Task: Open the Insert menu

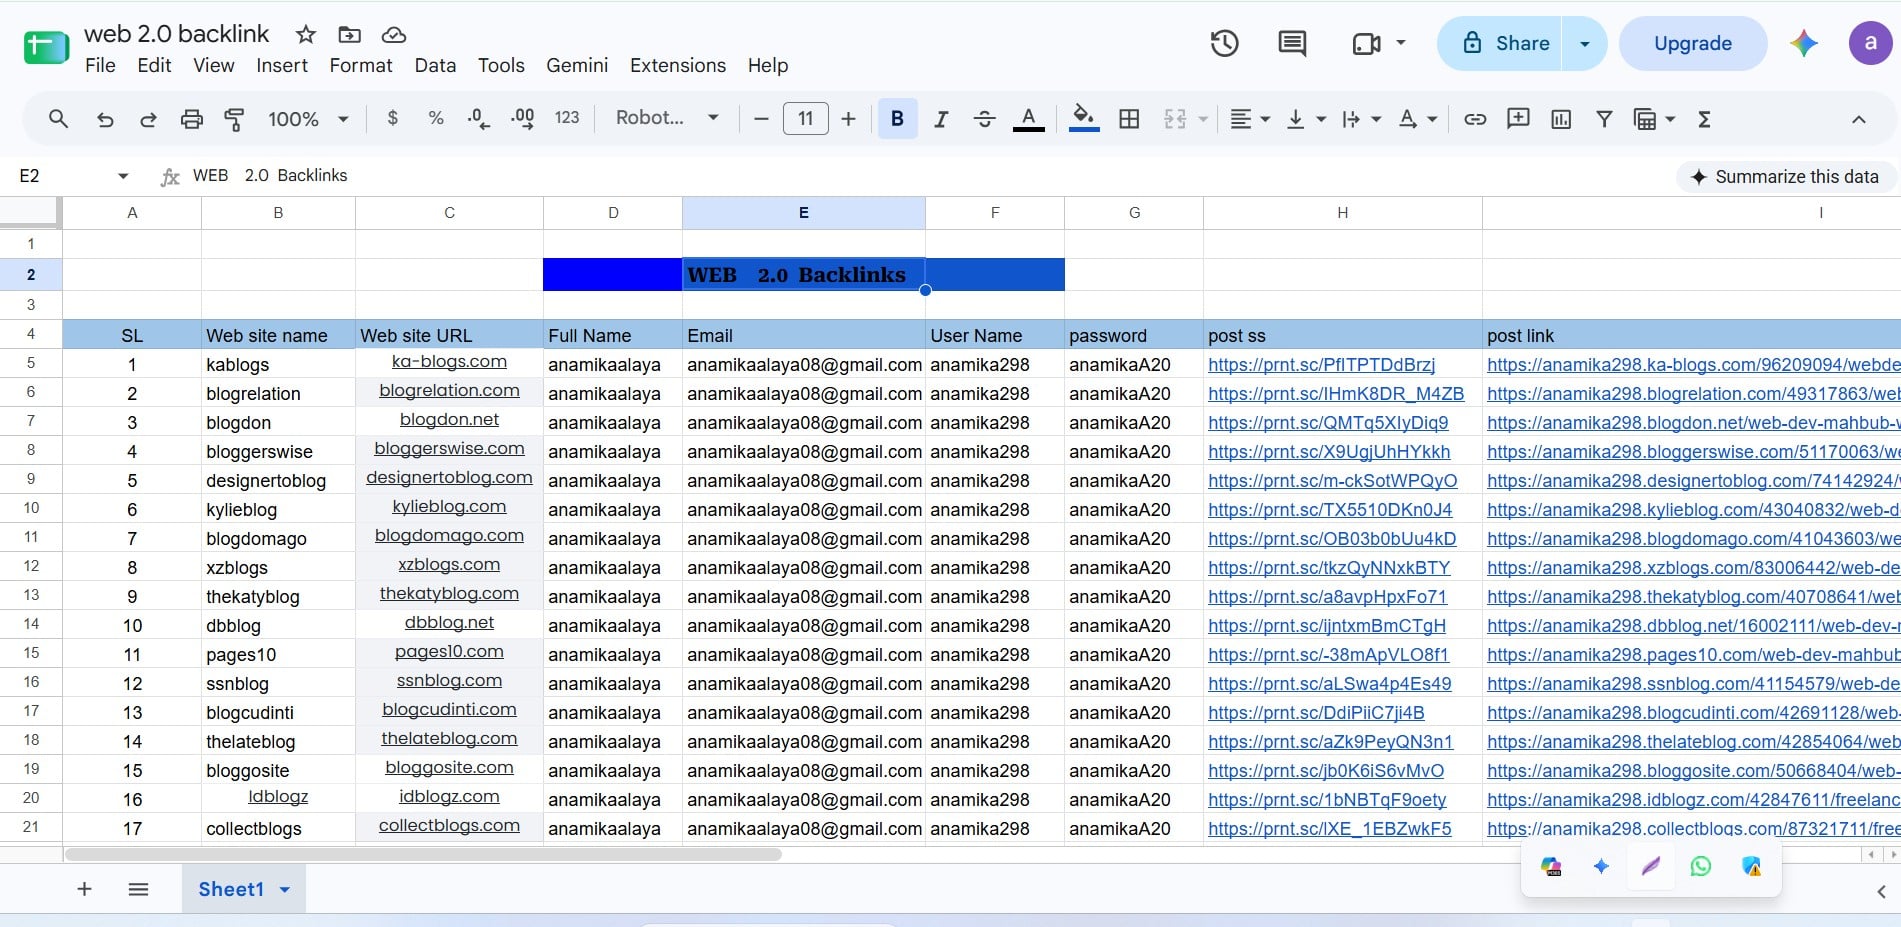Action: tap(282, 65)
